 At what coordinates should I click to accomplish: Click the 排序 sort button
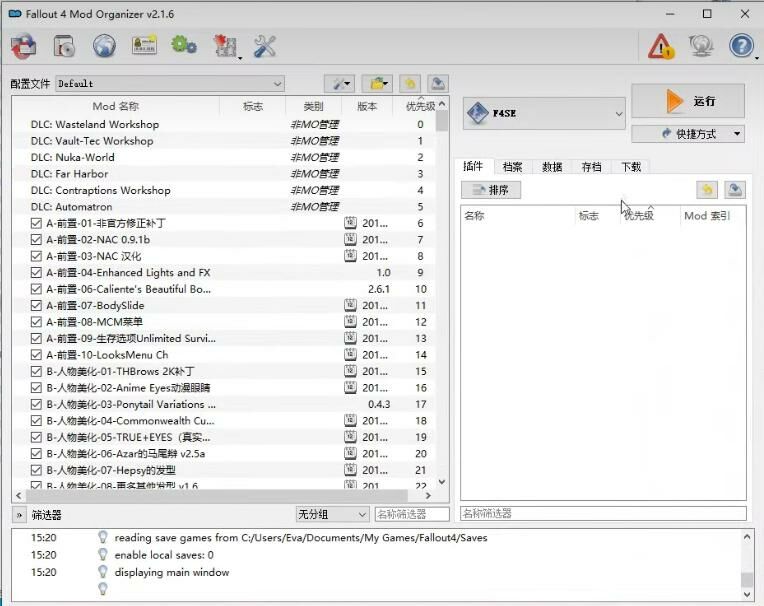491,190
